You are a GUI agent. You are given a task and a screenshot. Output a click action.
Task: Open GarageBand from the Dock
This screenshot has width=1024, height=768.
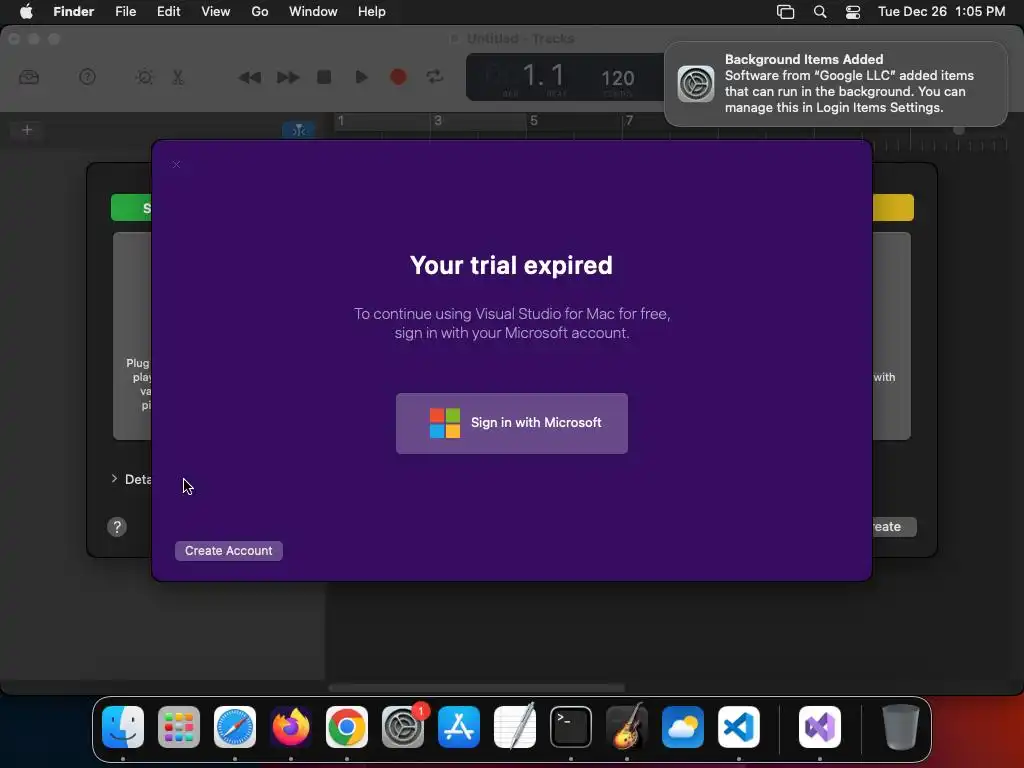(x=627, y=727)
